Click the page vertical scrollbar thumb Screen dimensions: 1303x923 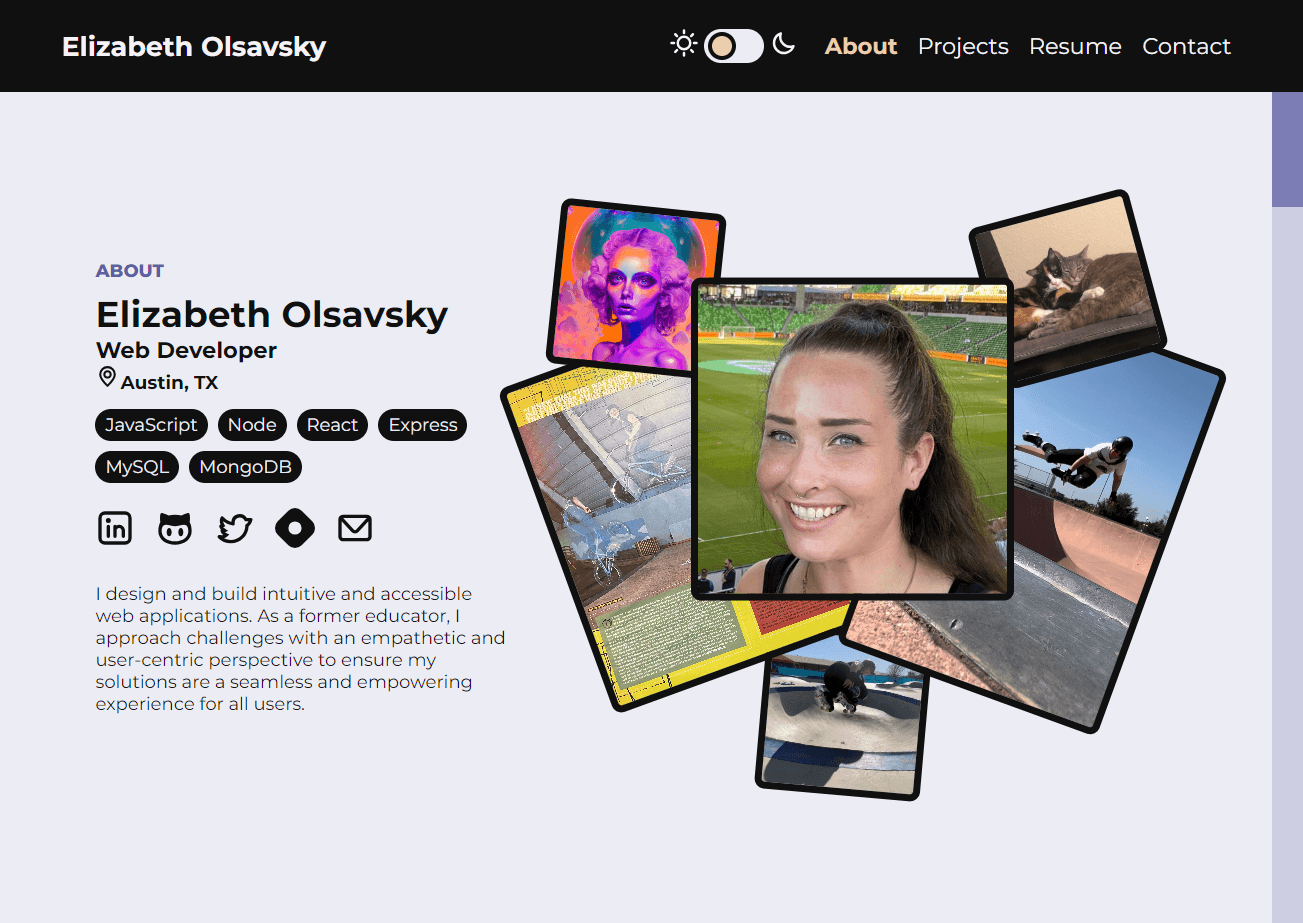coord(1287,150)
